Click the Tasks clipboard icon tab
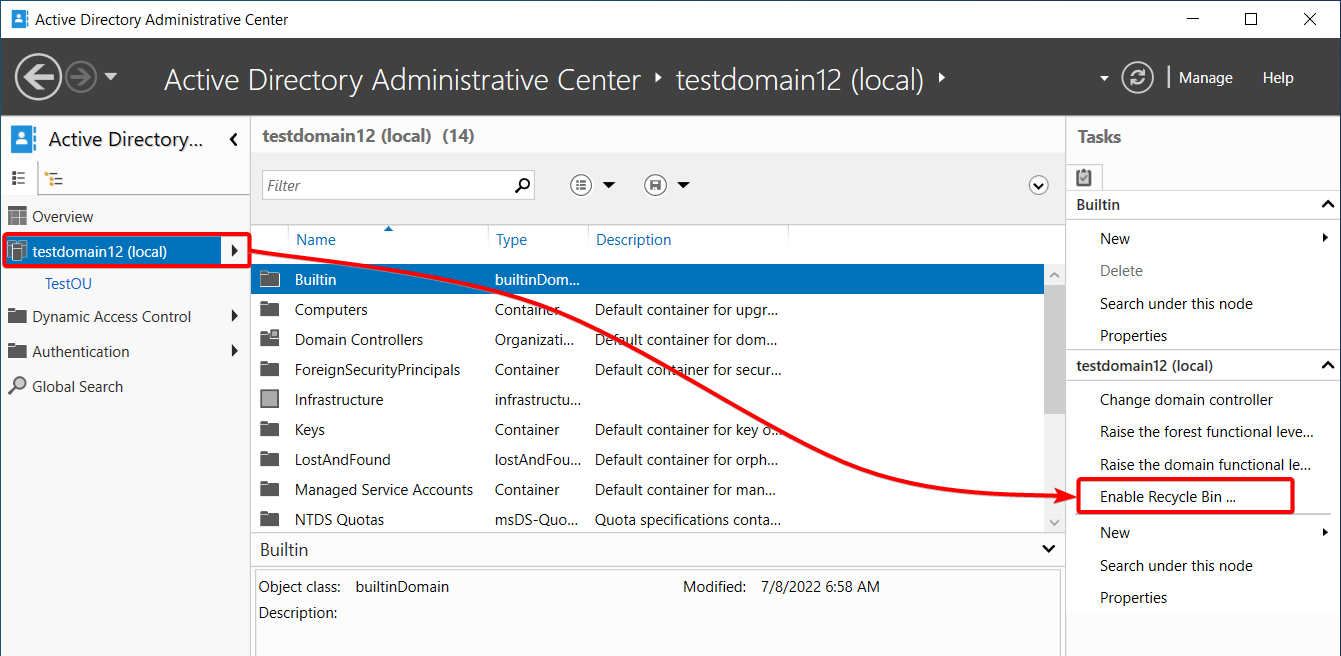The height and width of the screenshot is (656, 1341). tap(1084, 178)
